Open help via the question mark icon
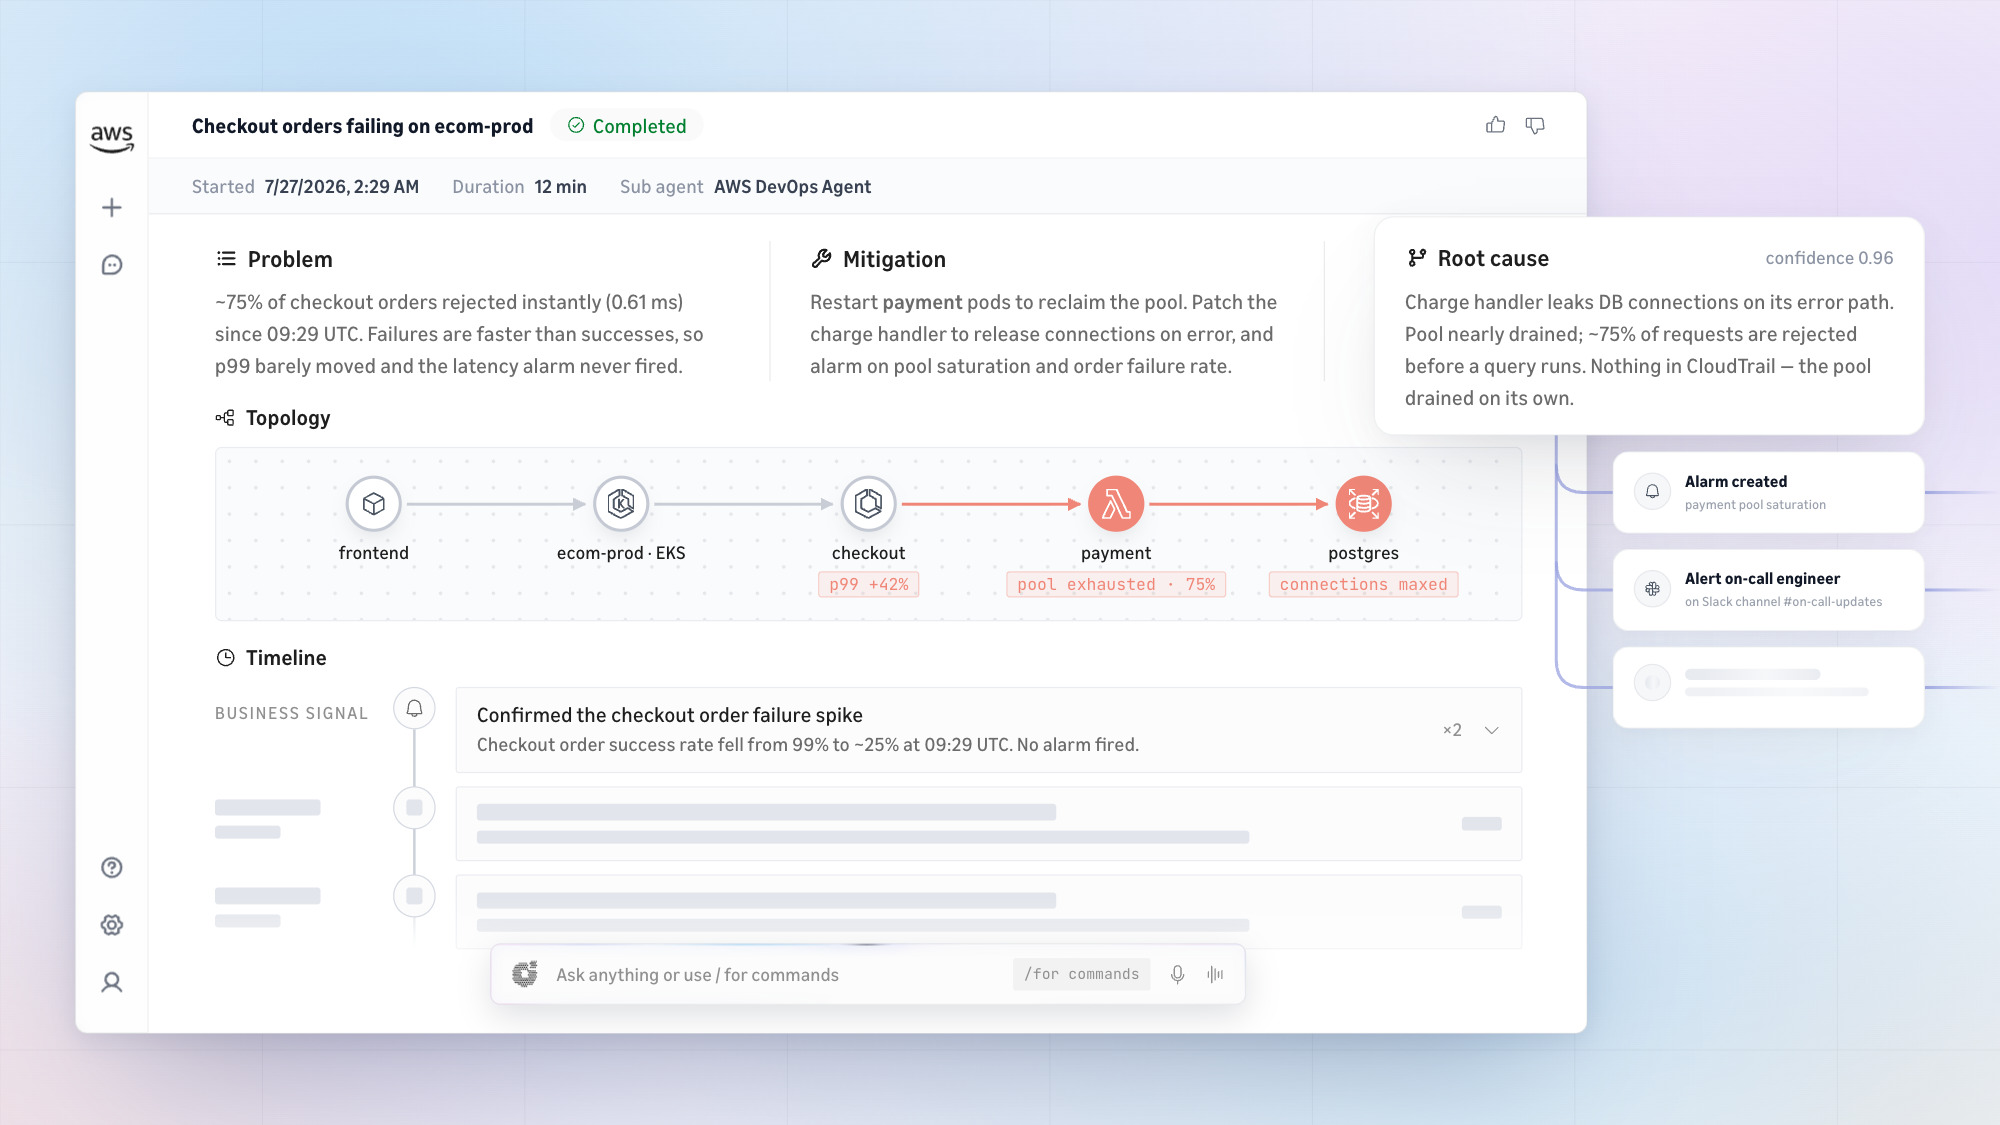The height and width of the screenshot is (1125, 2000). (x=112, y=868)
